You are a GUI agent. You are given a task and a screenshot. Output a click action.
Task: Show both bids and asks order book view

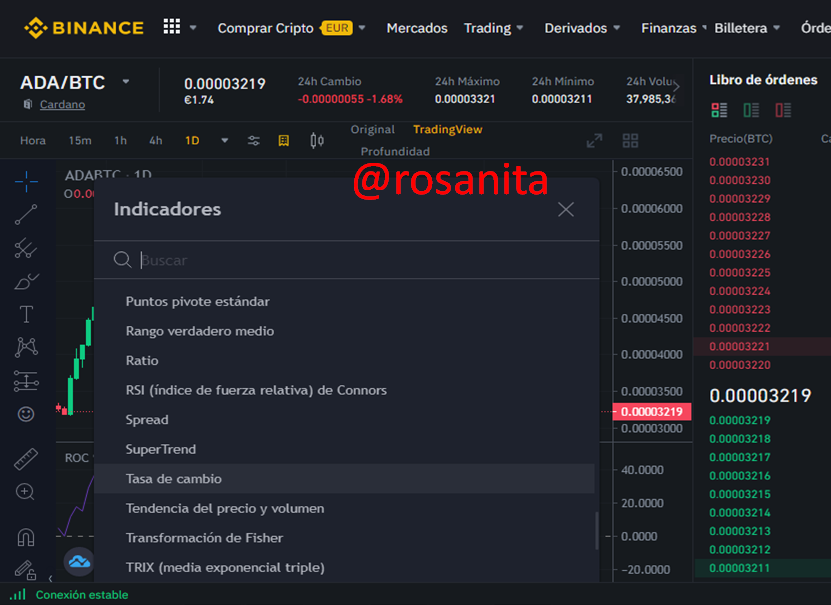click(719, 110)
